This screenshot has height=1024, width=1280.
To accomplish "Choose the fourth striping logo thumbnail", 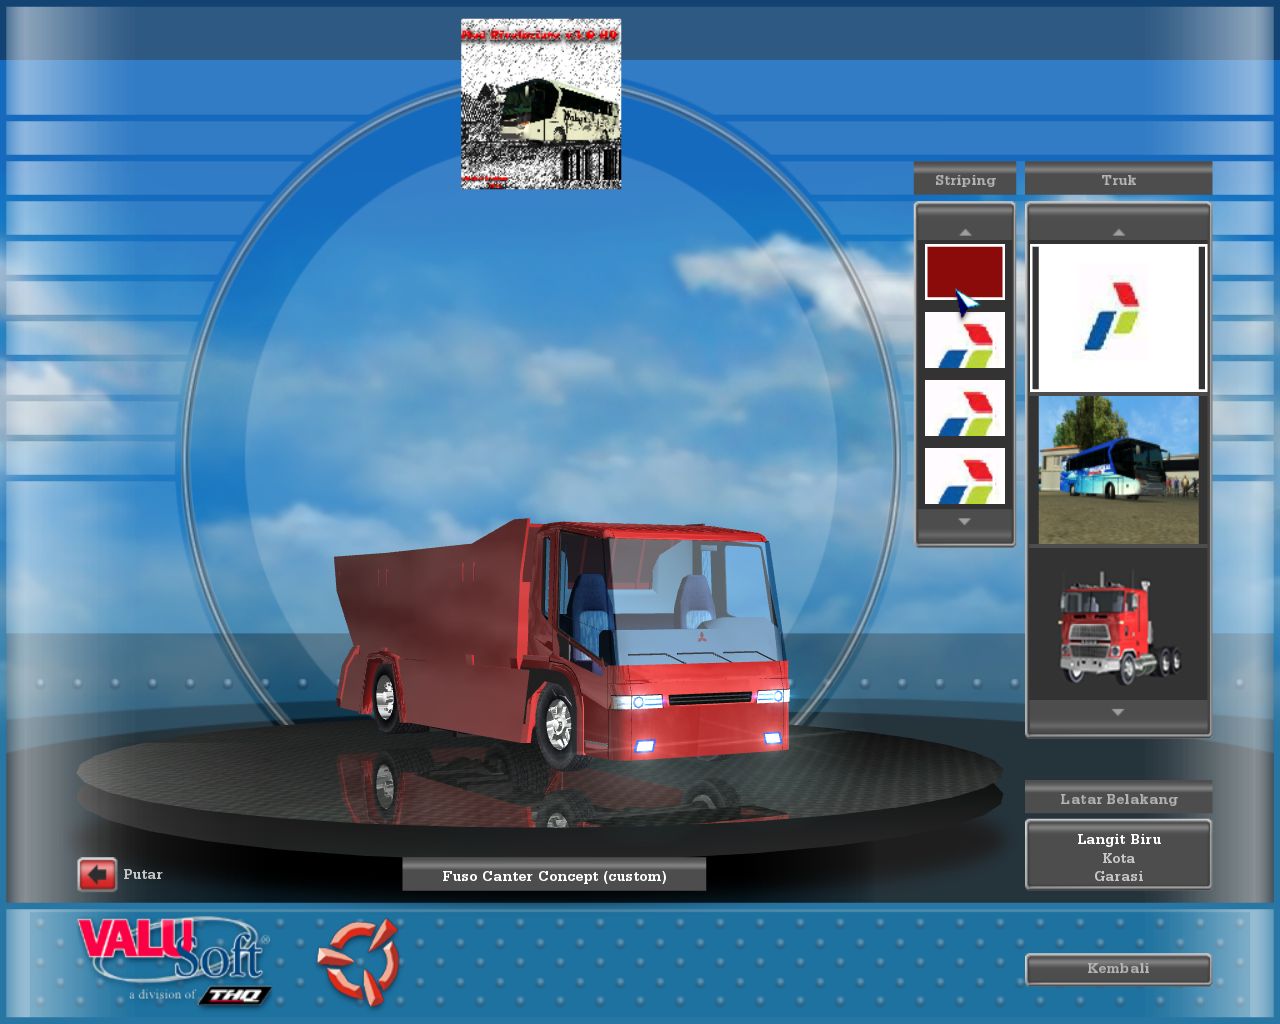I will (964, 476).
